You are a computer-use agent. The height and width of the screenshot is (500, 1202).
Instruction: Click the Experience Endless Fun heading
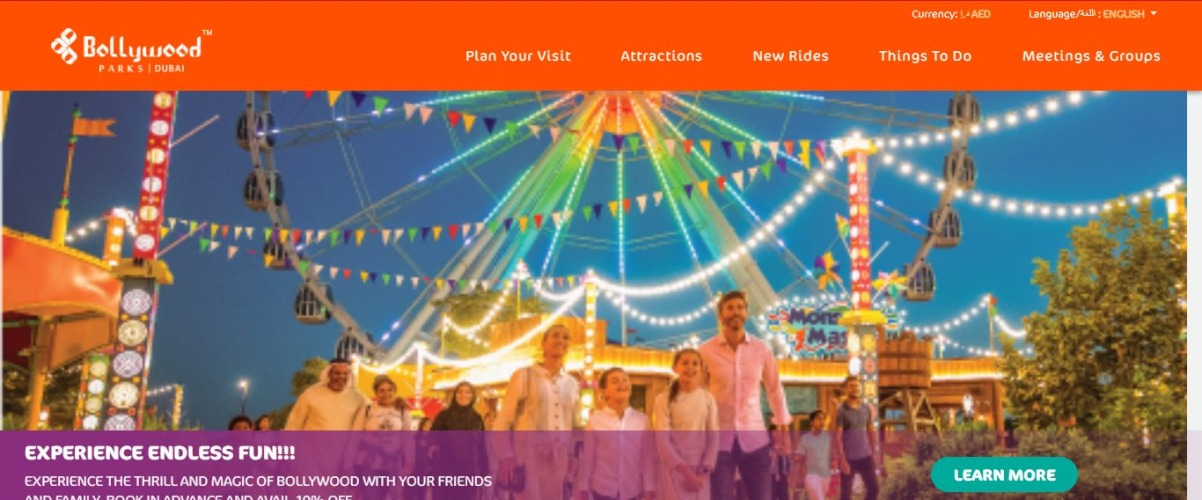(x=160, y=453)
